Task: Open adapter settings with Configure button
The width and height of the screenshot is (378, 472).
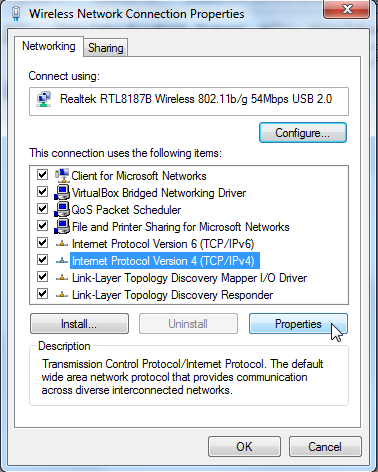Action: click(x=303, y=133)
